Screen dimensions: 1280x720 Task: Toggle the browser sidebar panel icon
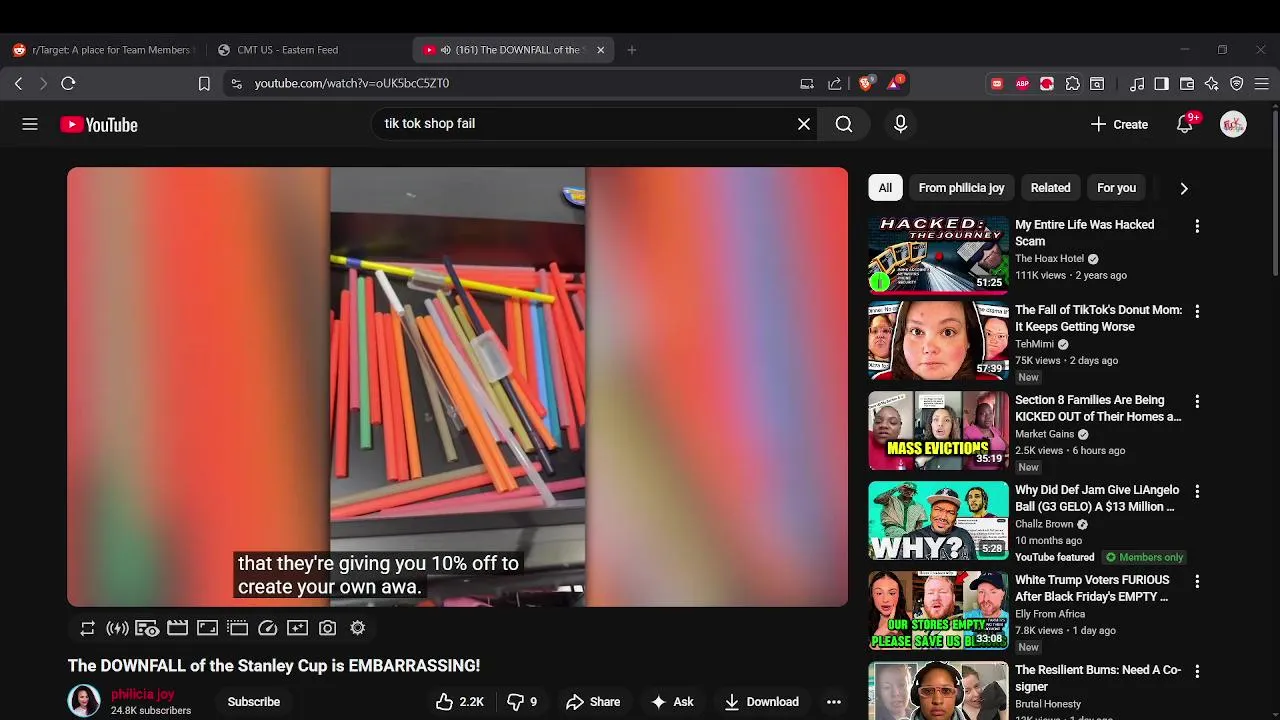pyautogui.click(x=1161, y=84)
